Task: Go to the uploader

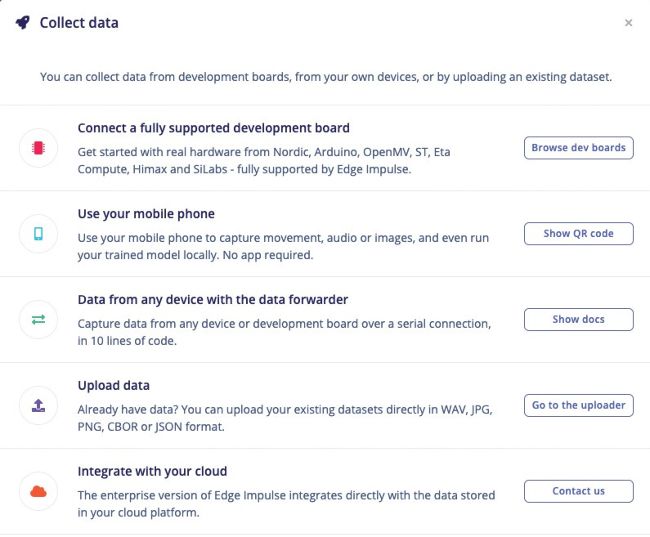Action: pos(579,405)
